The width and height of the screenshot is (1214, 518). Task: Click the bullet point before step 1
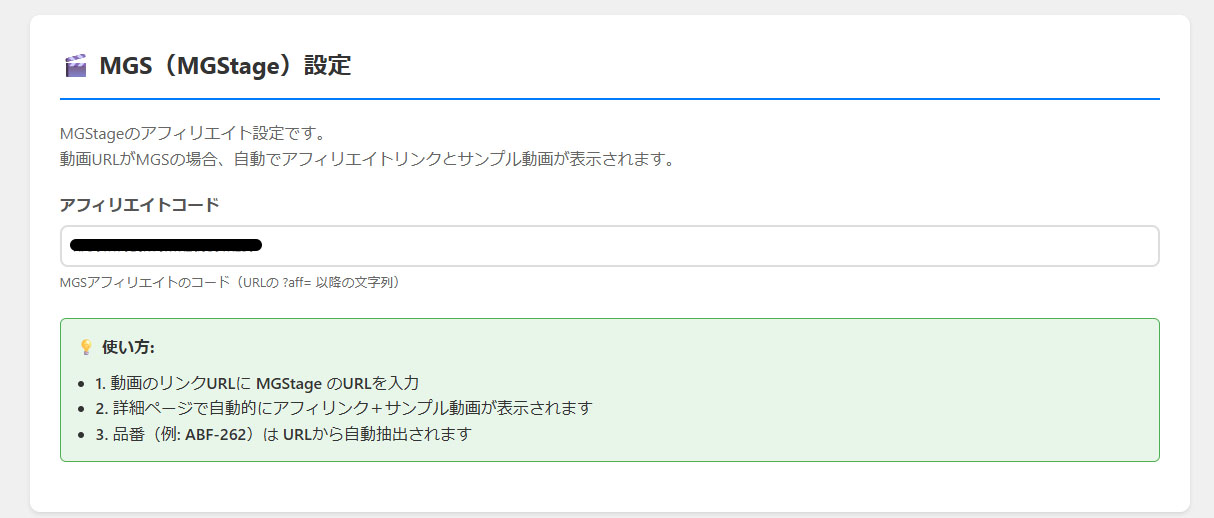[81, 383]
